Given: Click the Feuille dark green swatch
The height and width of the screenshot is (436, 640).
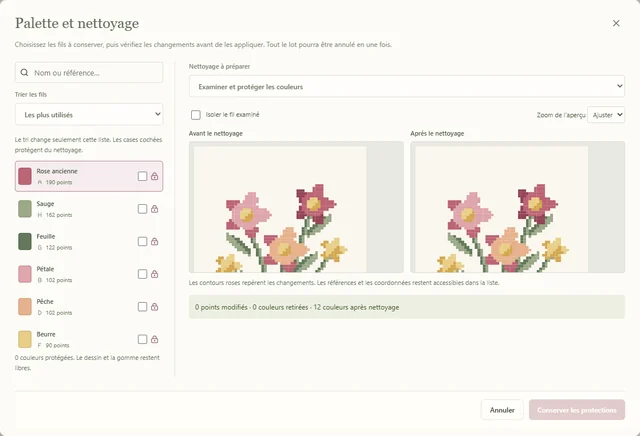Looking at the screenshot, I should (x=25, y=242).
